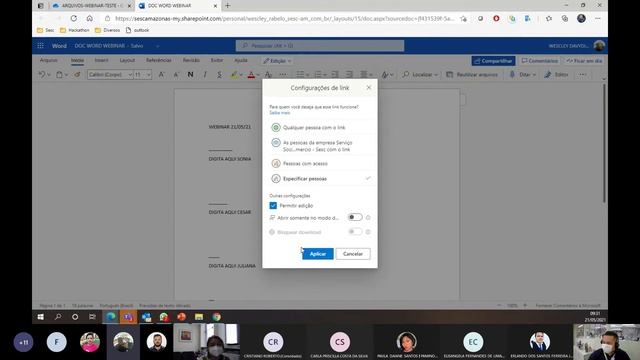The width and height of the screenshot is (640, 360).
Task: Open PowerPoint from the taskbar
Action: click(x=181, y=317)
